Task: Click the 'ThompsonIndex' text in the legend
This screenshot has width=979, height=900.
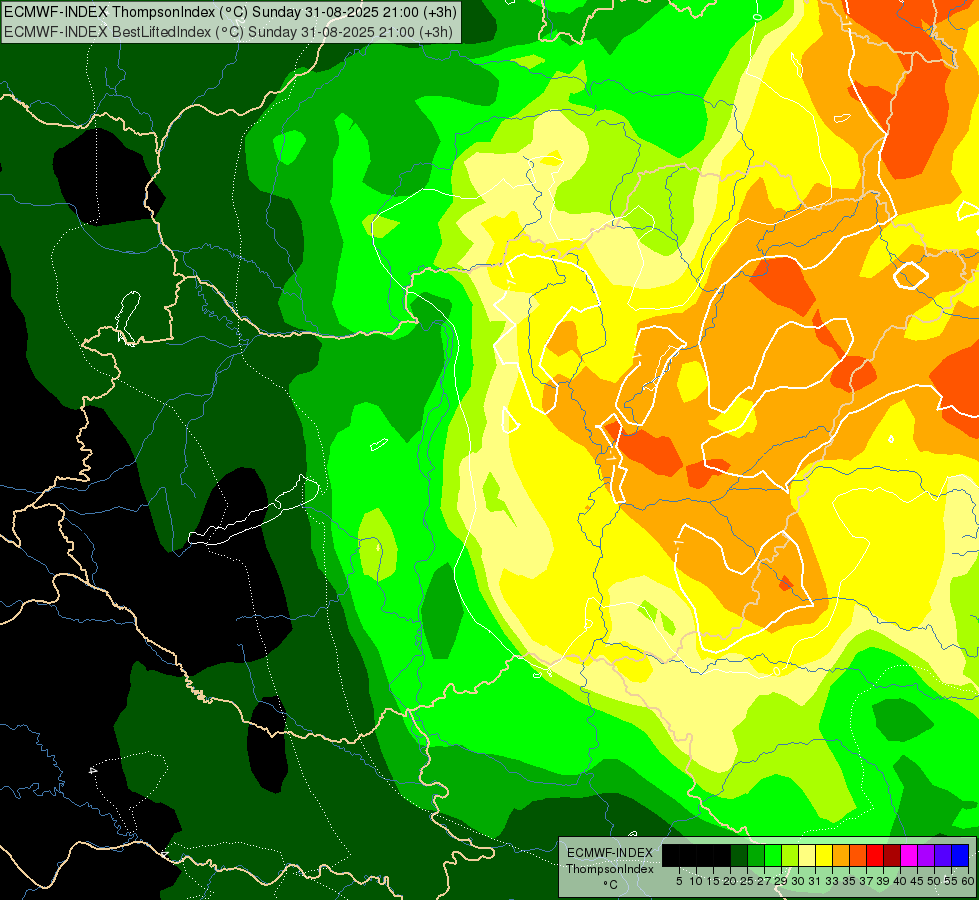Action: coord(610,869)
